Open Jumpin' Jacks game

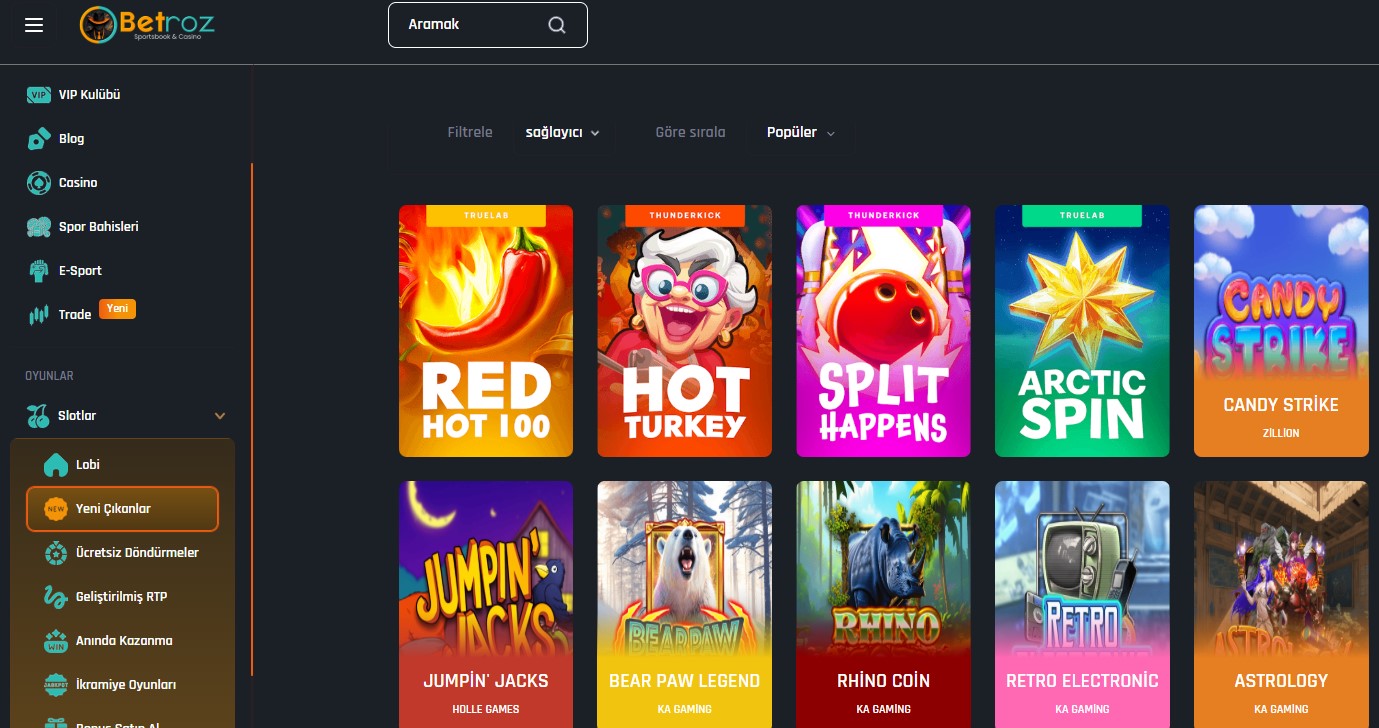[x=486, y=604]
